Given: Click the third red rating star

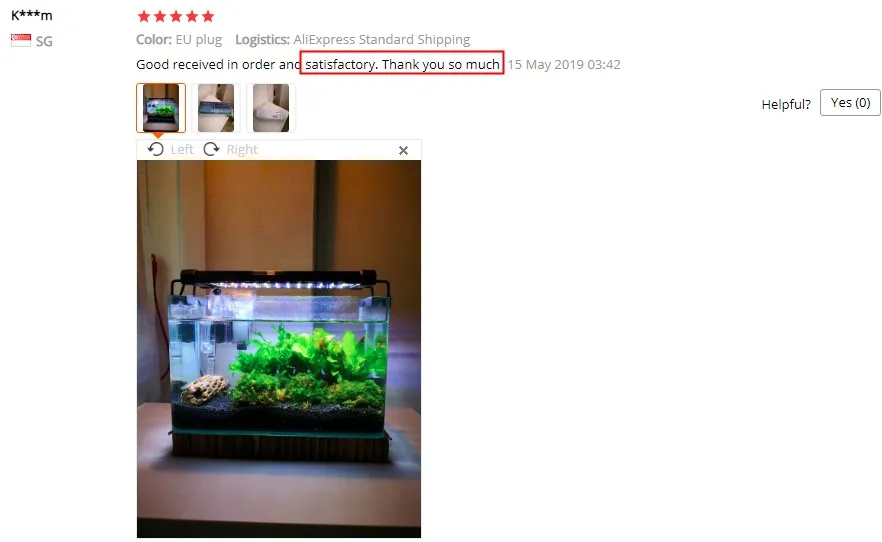Looking at the screenshot, I should click(176, 16).
